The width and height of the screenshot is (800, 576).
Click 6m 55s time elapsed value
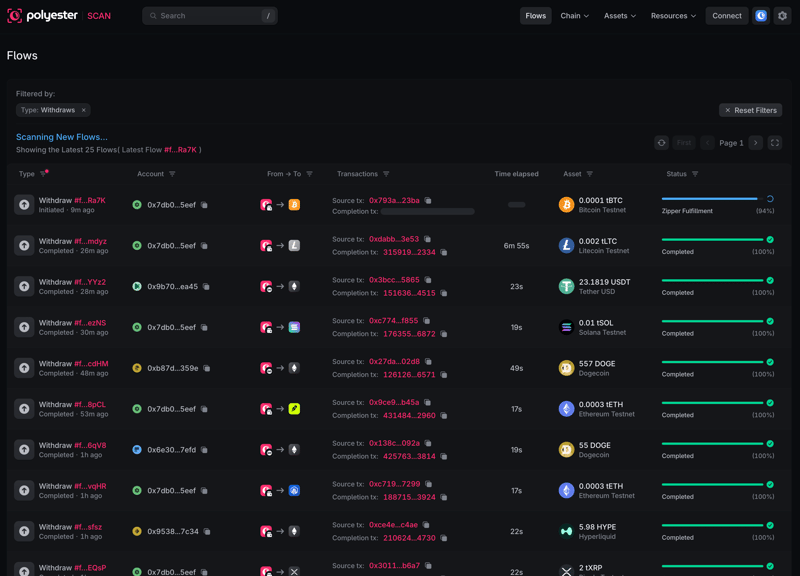point(516,246)
